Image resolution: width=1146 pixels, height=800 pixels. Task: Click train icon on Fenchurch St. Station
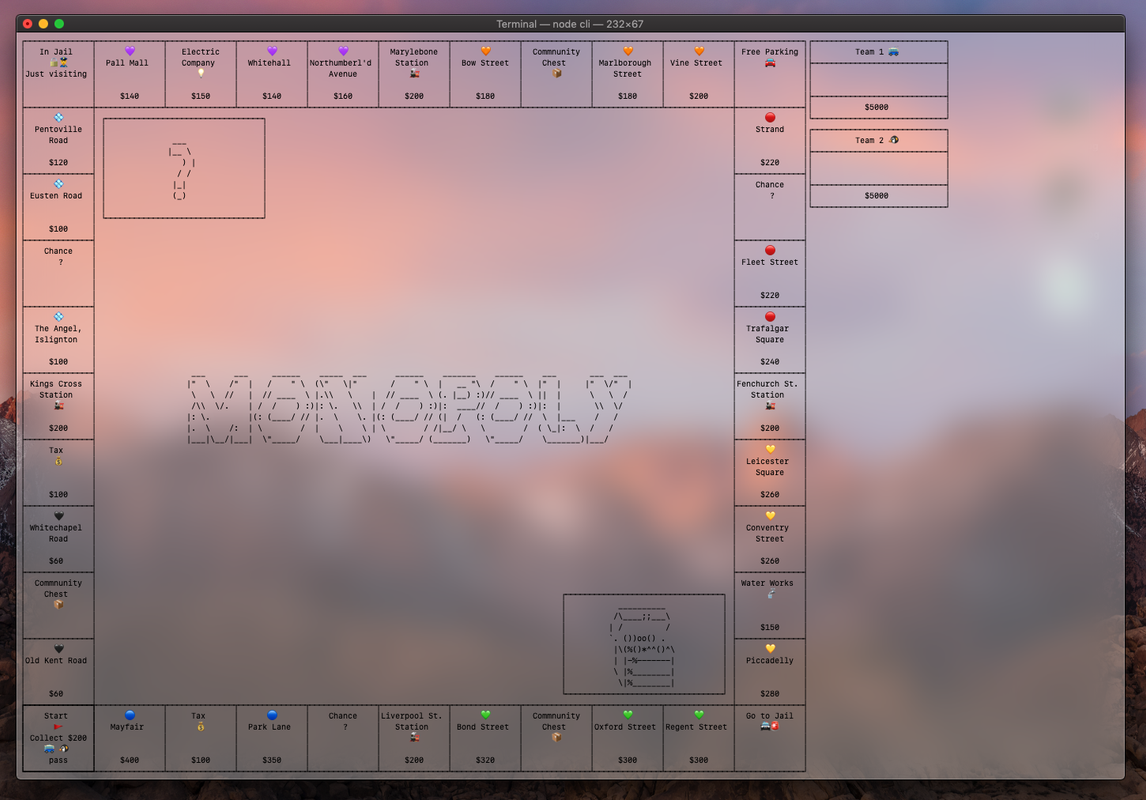pyautogui.click(x=770, y=405)
